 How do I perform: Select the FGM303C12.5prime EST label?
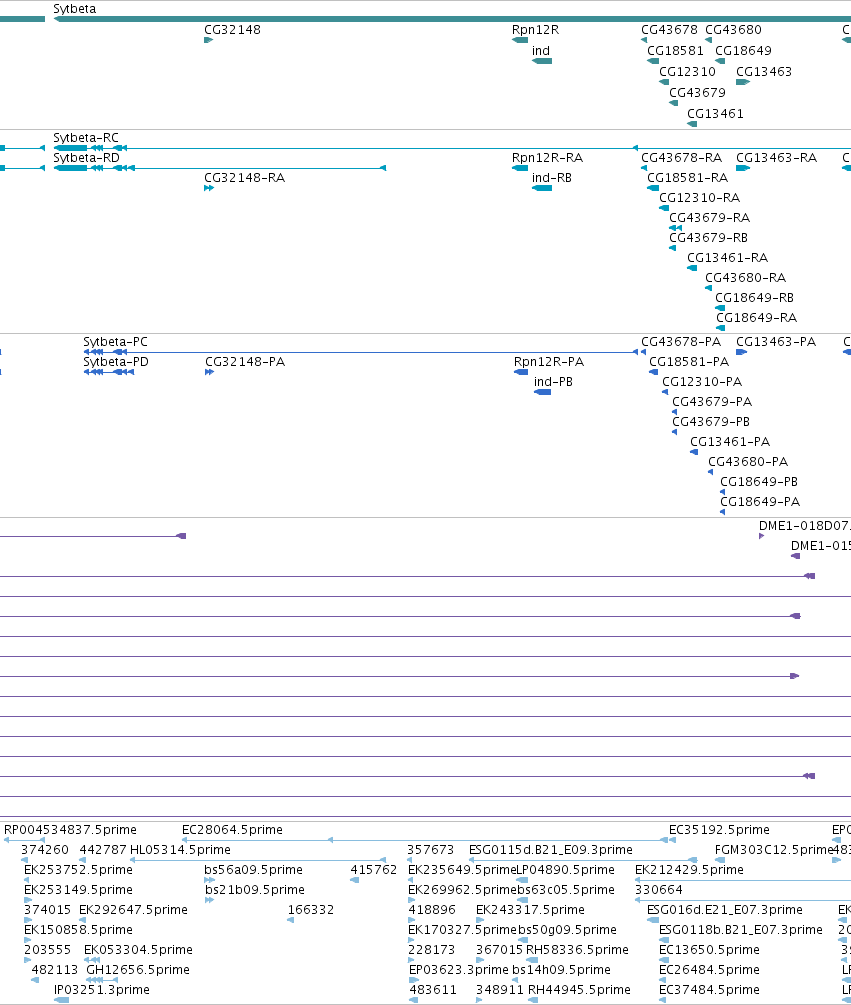[x=773, y=849]
